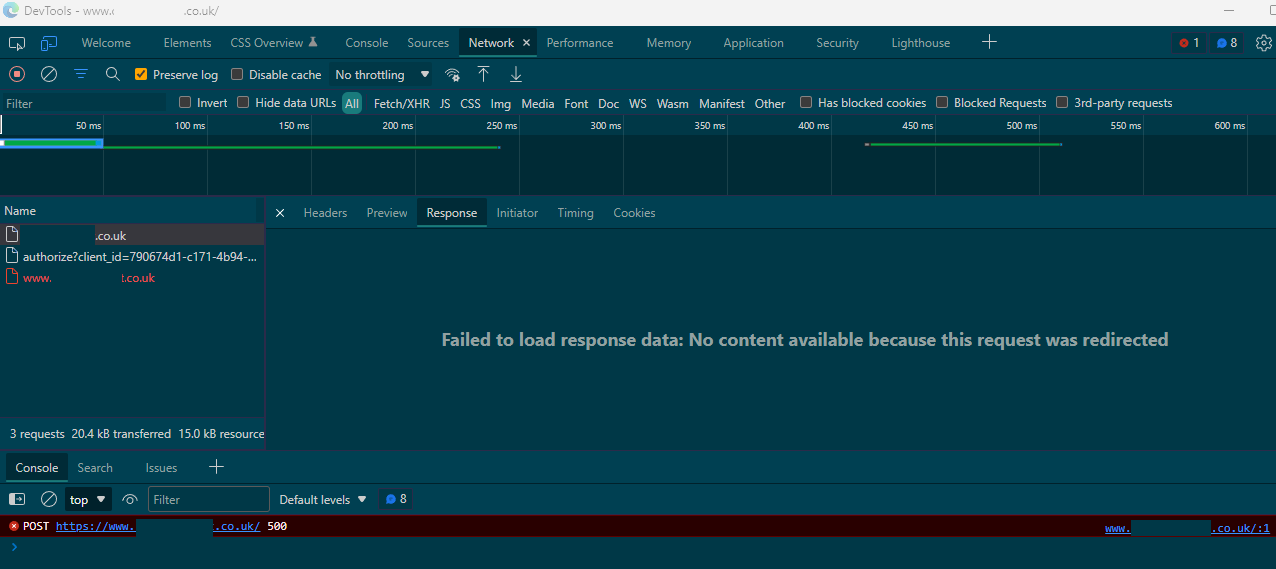Screen dimensions: 1276x569
Task: Open the error count badge showing 1
Action: tap(1189, 43)
